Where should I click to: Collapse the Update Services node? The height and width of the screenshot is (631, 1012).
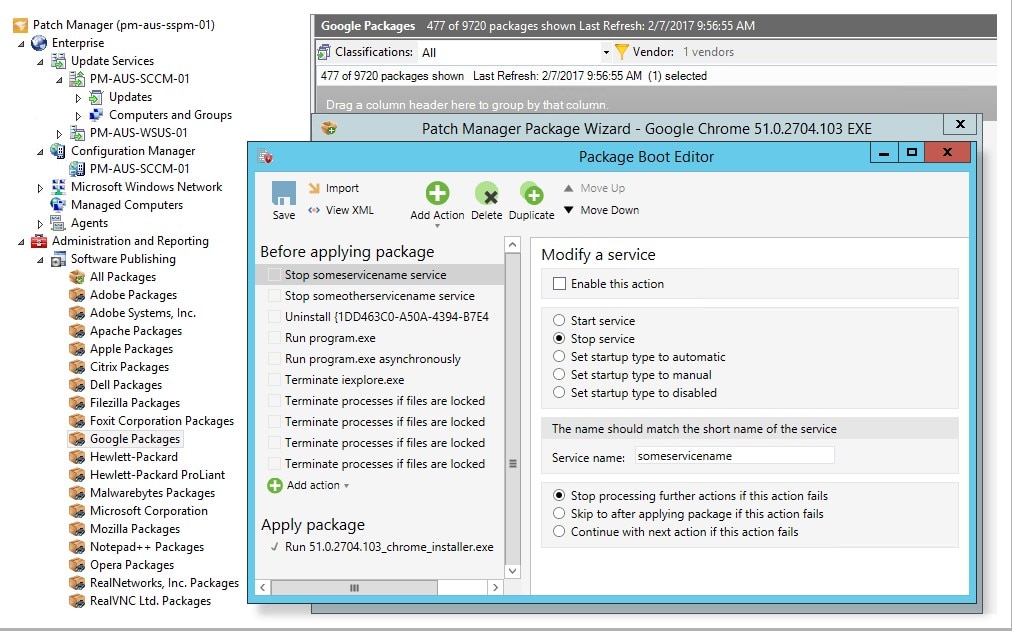pos(40,62)
